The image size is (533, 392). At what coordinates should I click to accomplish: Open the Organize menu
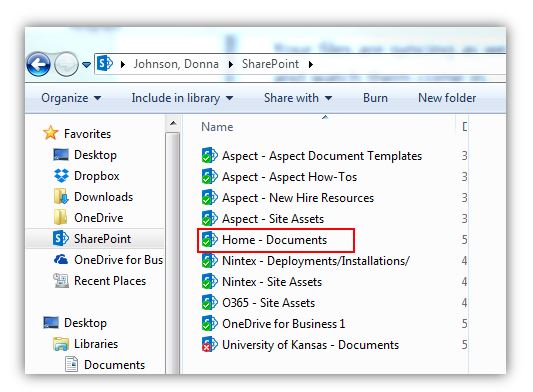pyautogui.click(x=71, y=98)
